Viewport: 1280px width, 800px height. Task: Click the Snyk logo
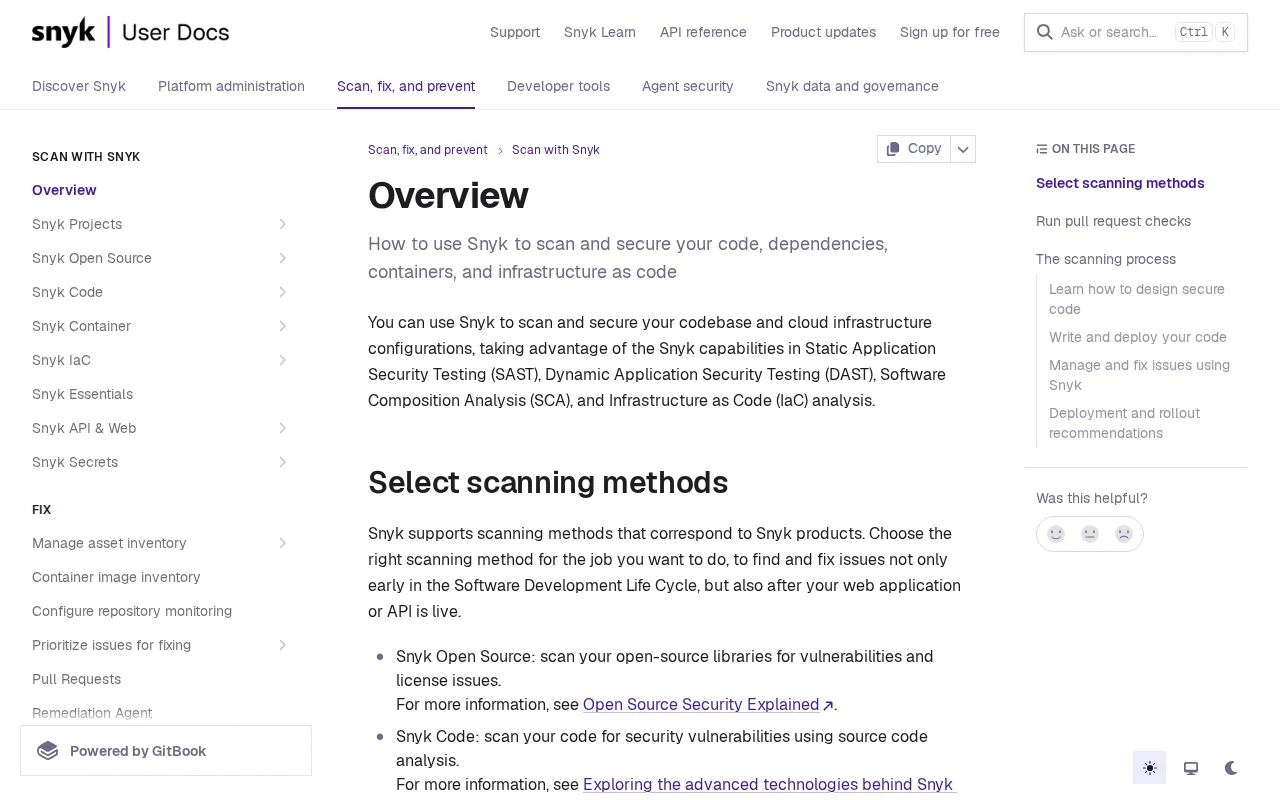(x=64, y=32)
